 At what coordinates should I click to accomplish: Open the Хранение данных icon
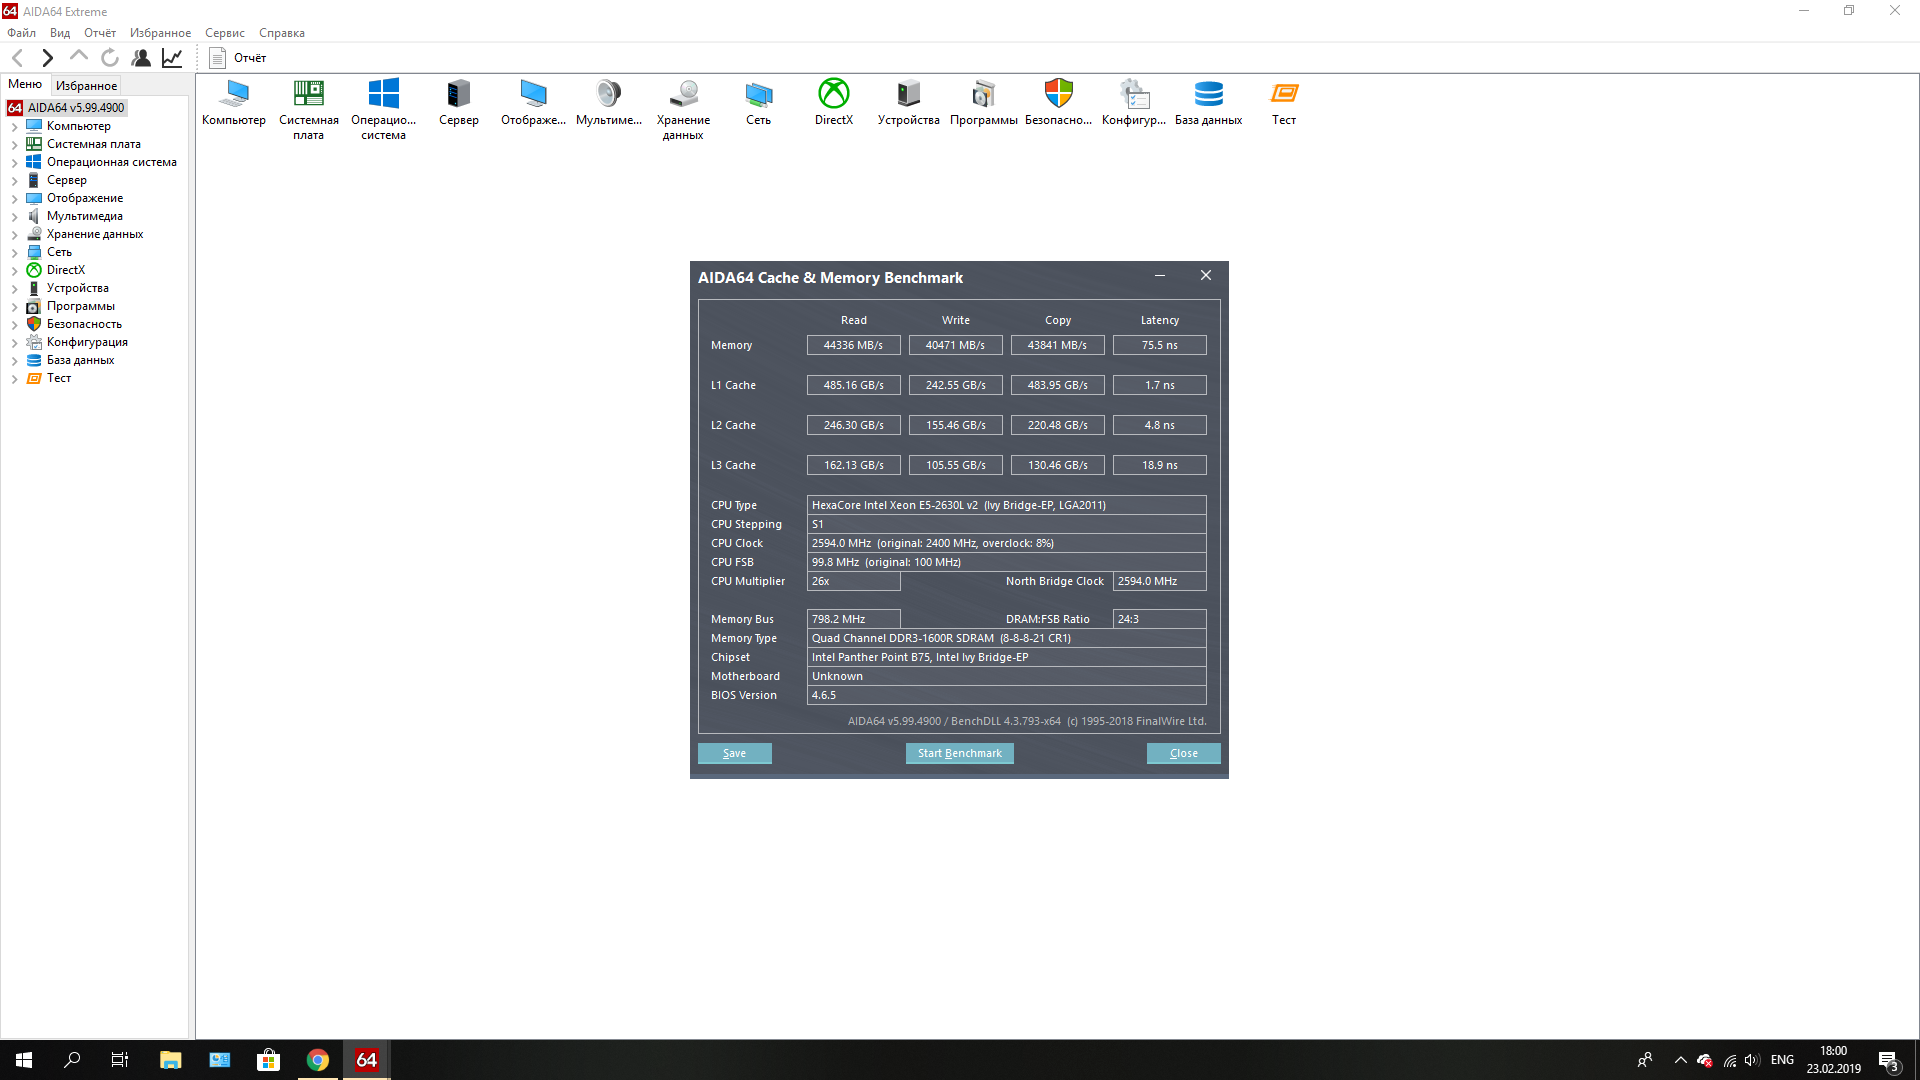683,95
